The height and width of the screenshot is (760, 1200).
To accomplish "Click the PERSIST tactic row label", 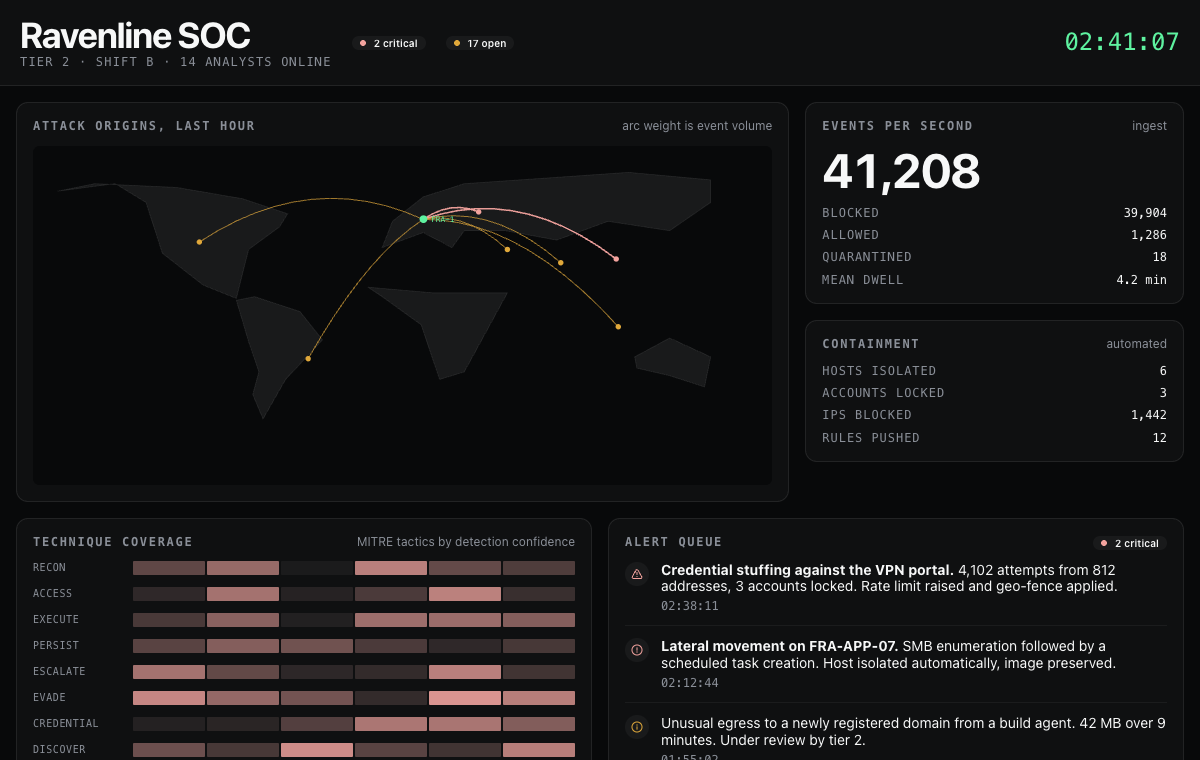I will tap(56, 646).
